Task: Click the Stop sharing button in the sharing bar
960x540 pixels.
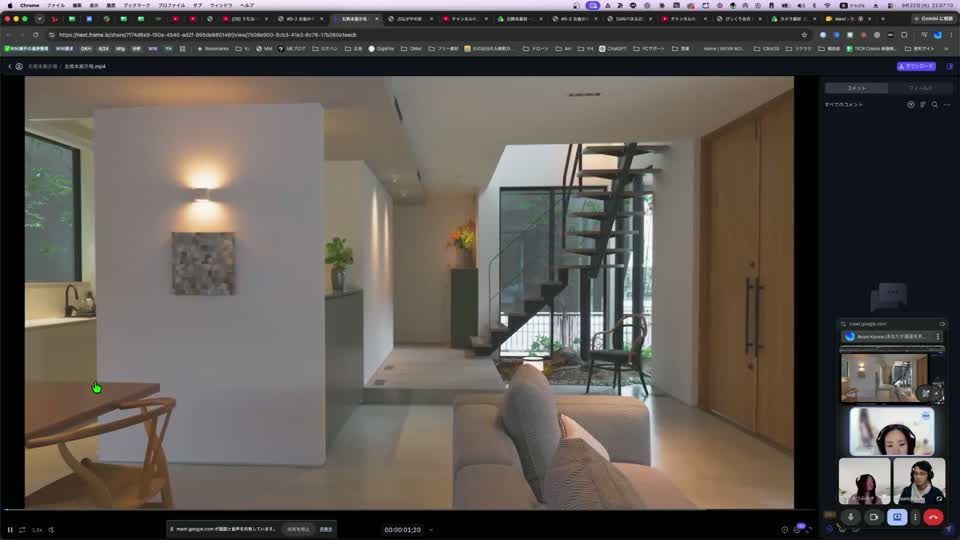Action: click(x=298, y=529)
